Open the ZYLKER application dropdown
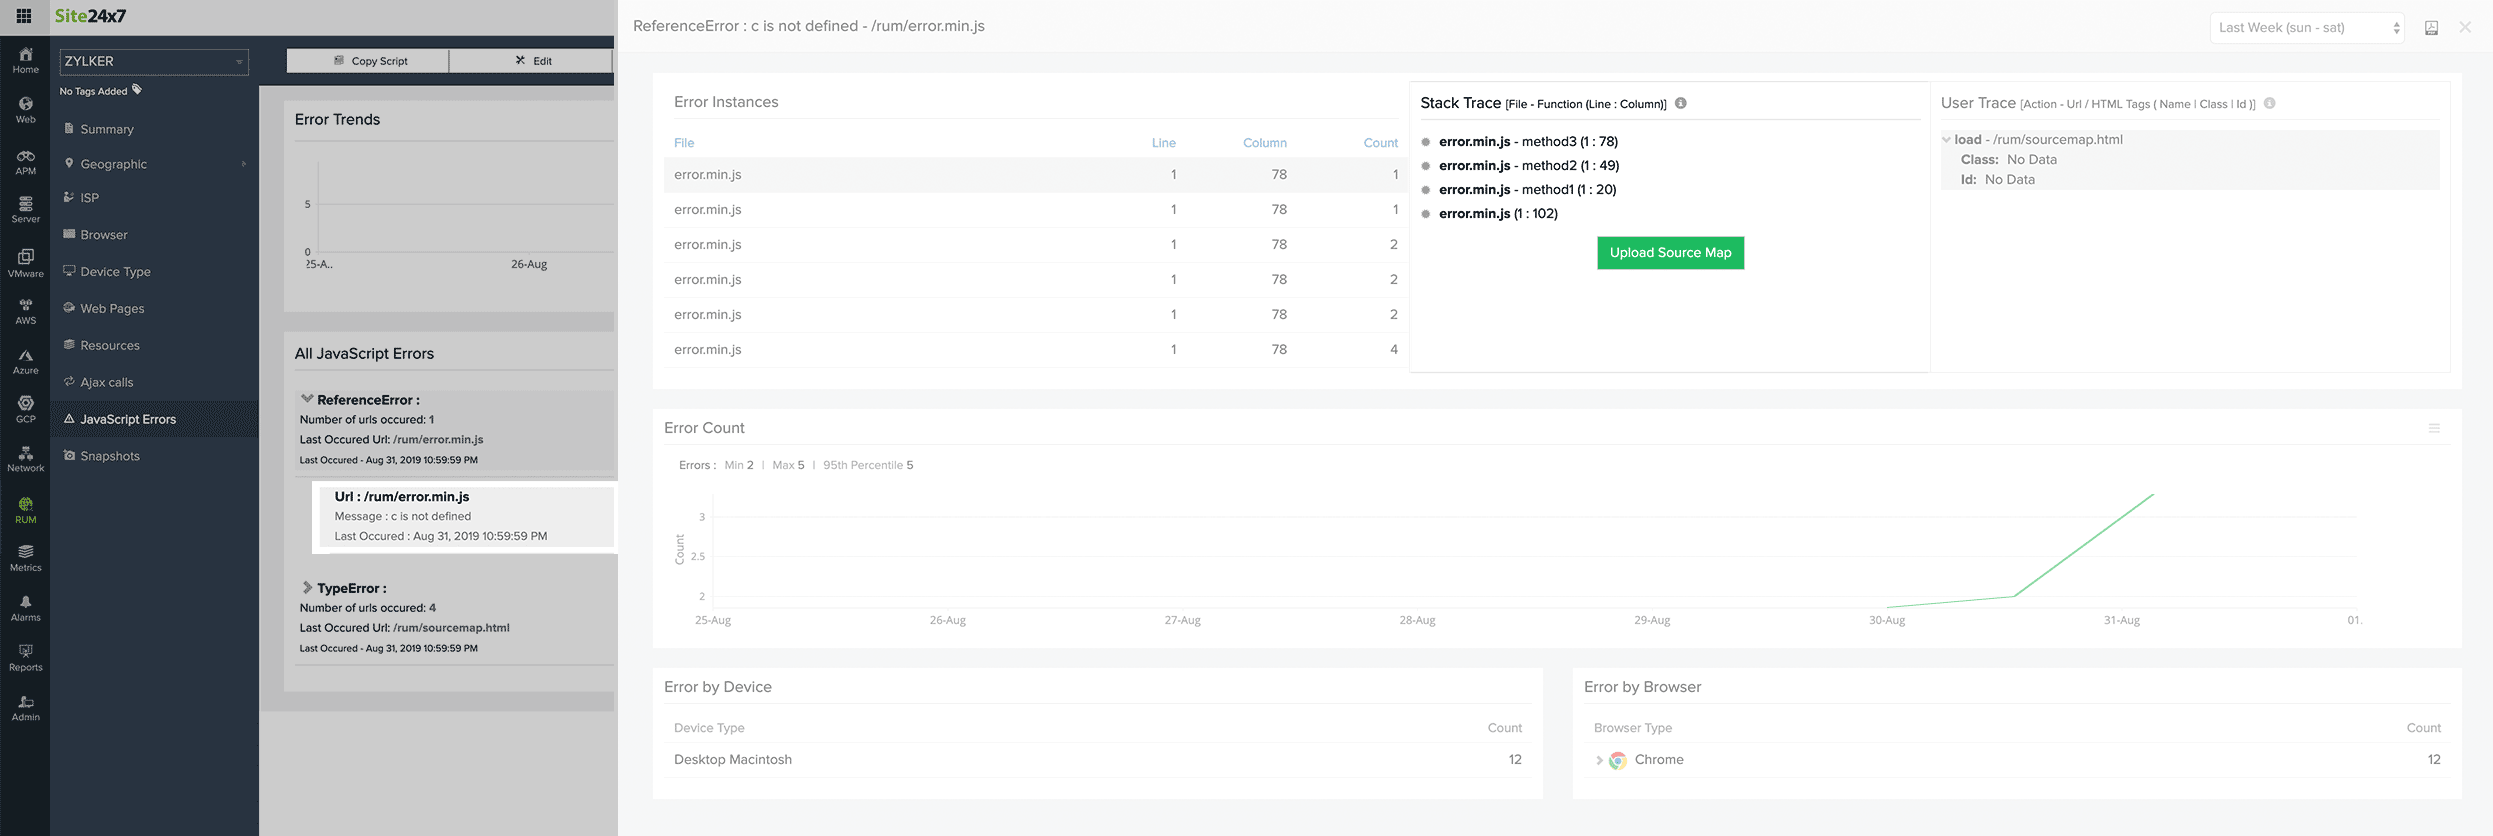 153,62
